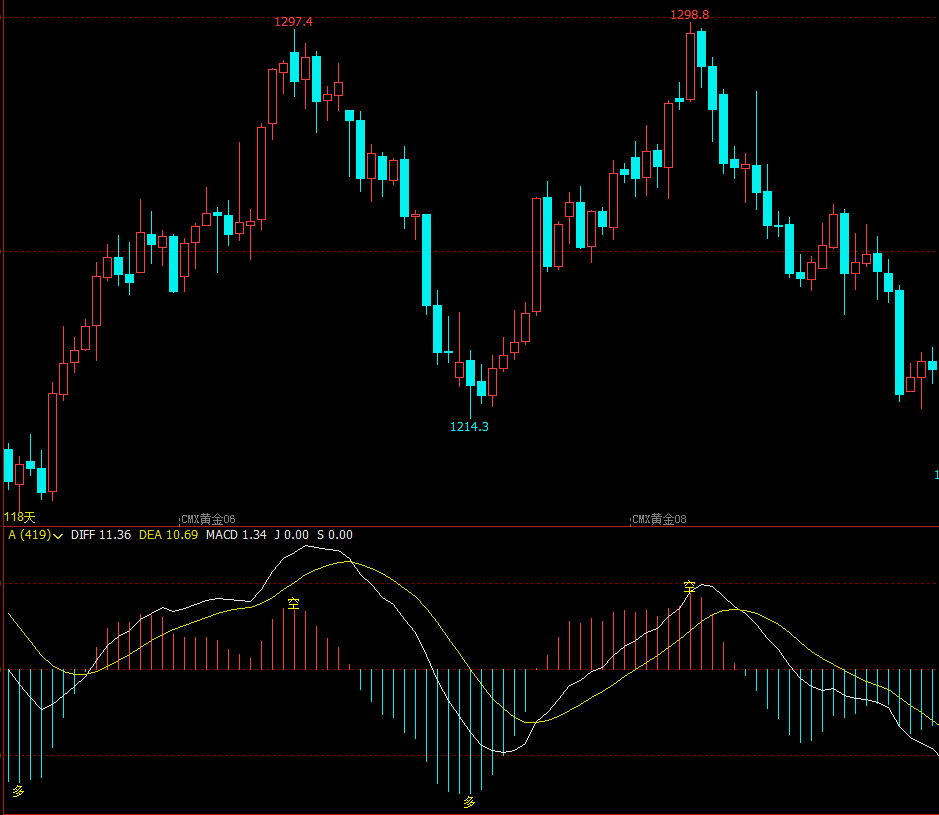Click the DIFF 11.36 value label
939x815 pixels.
(101, 535)
